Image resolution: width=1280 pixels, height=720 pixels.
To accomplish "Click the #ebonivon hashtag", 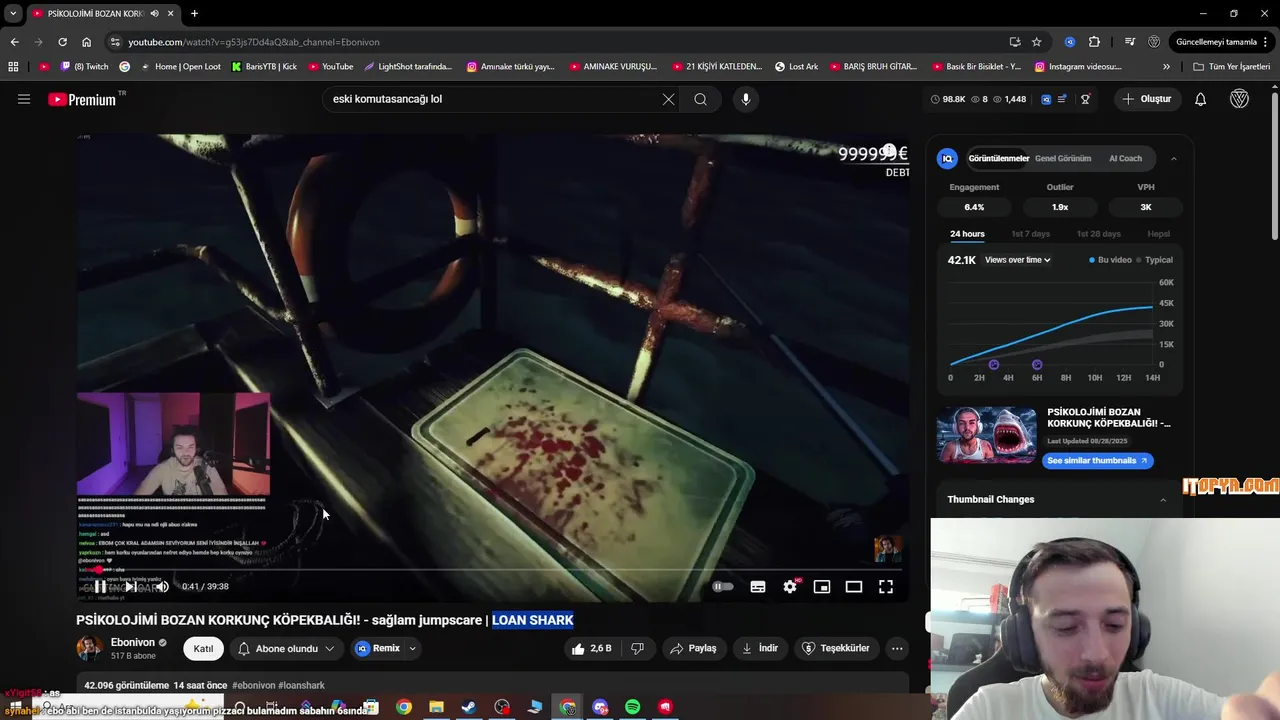I will click(x=254, y=686).
